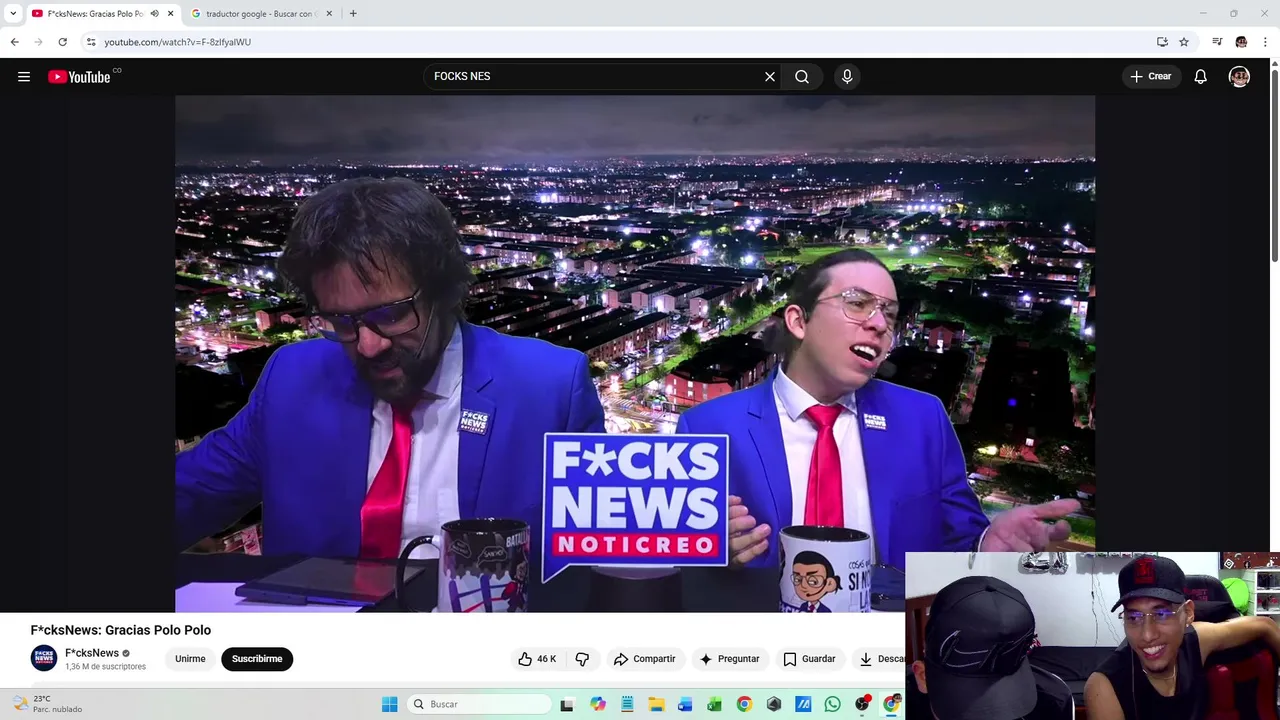This screenshot has width=1280, height=720.
Task: Open a new browser tab
Action: [x=353, y=14]
